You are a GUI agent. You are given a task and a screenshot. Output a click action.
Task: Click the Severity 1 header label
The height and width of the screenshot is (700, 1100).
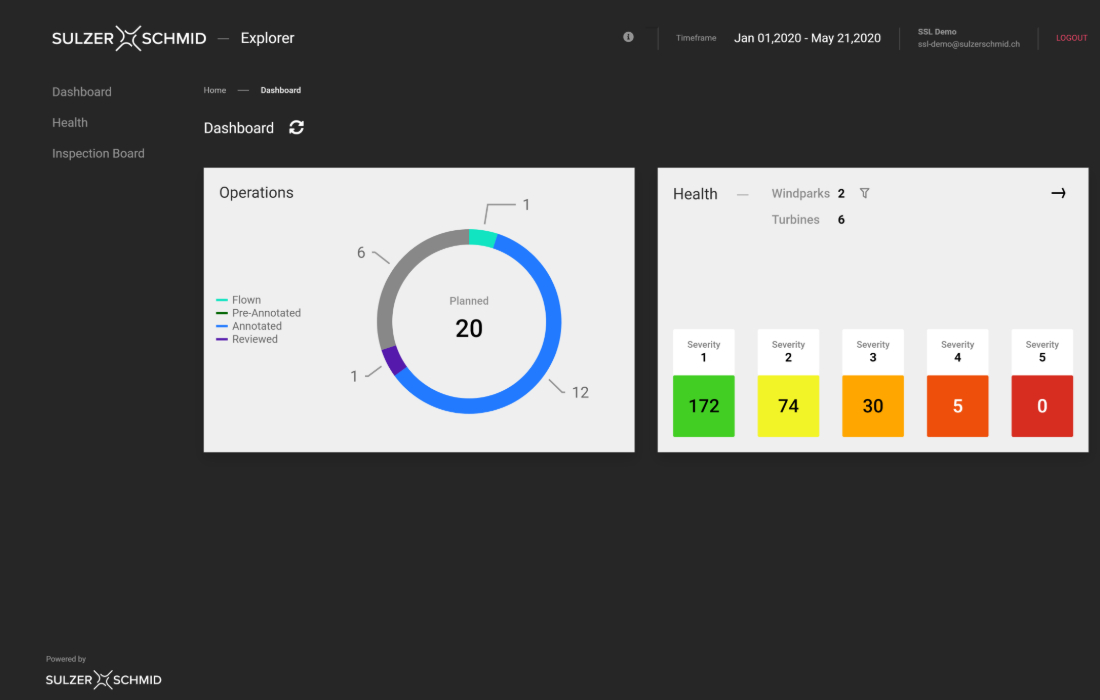pyautogui.click(x=704, y=351)
